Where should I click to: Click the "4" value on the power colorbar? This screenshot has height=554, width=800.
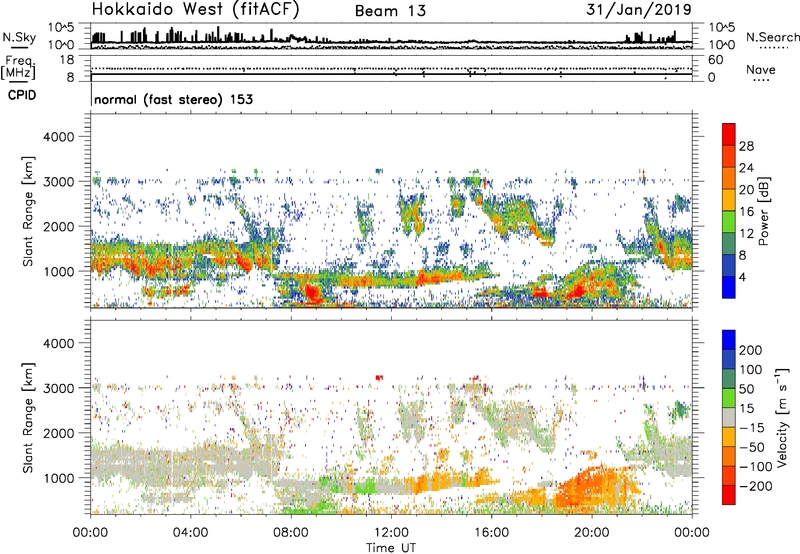pyautogui.click(x=742, y=278)
